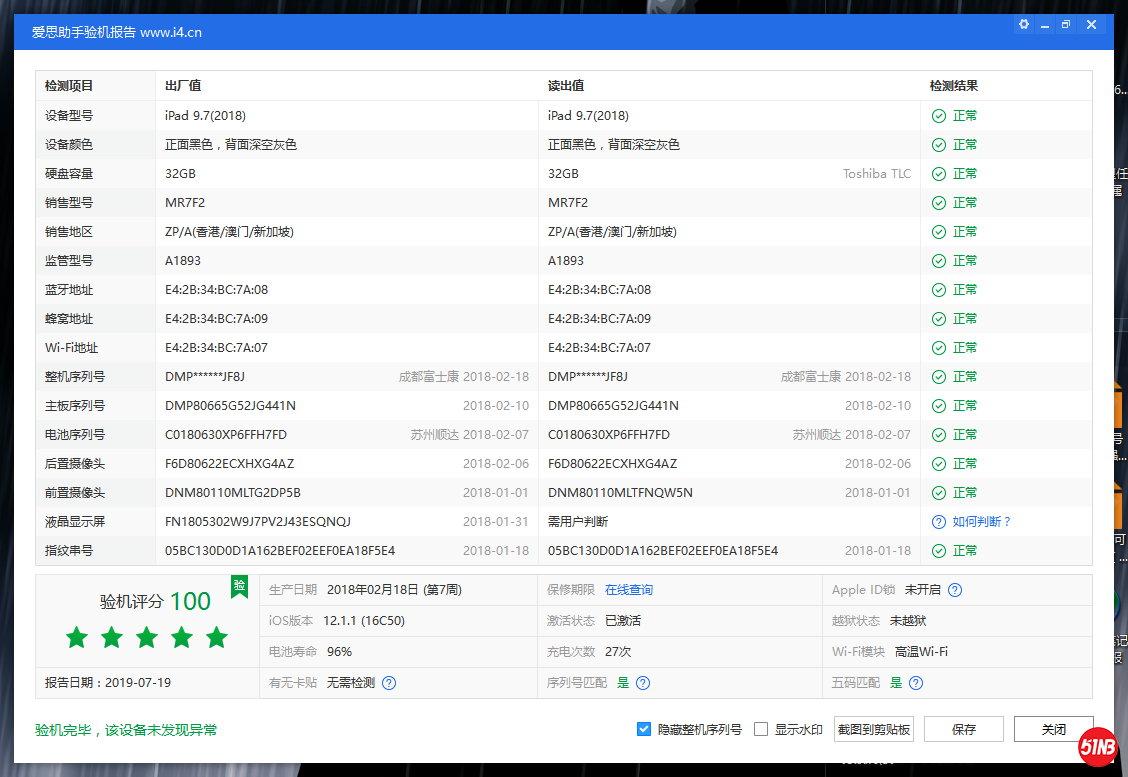Image resolution: width=1128 pixels, height=777 pixels.
Task: Click the 关闭 button at bottom
Action: [1053, 729]
